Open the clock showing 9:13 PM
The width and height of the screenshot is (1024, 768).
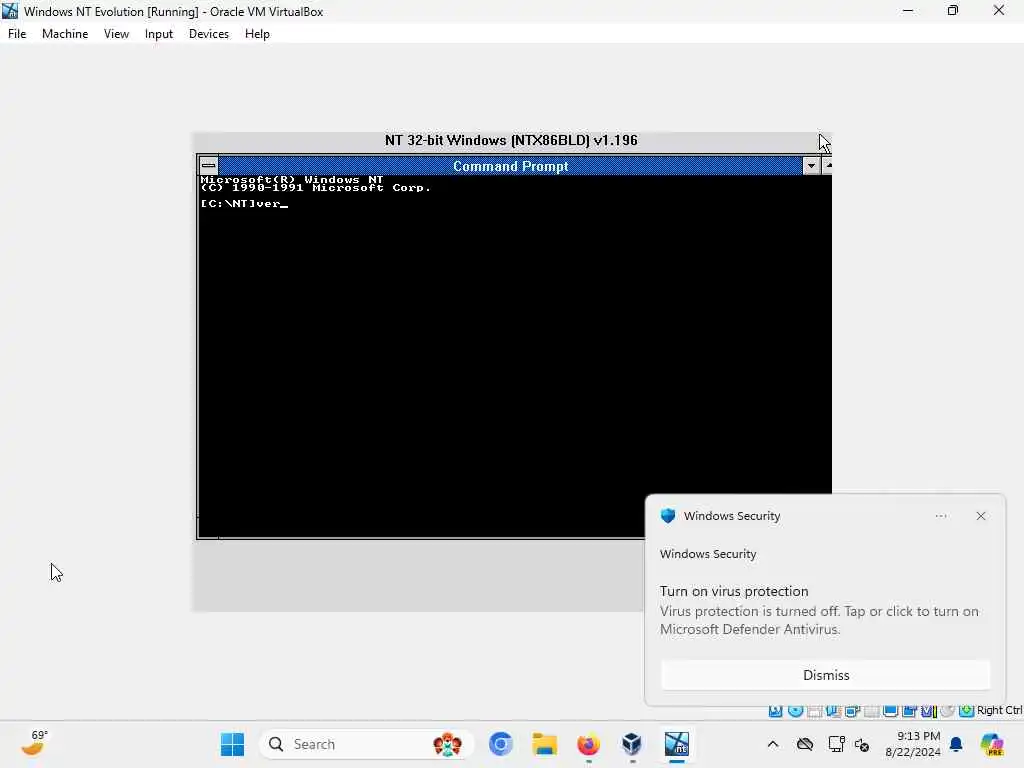click(x=913, y=744)
